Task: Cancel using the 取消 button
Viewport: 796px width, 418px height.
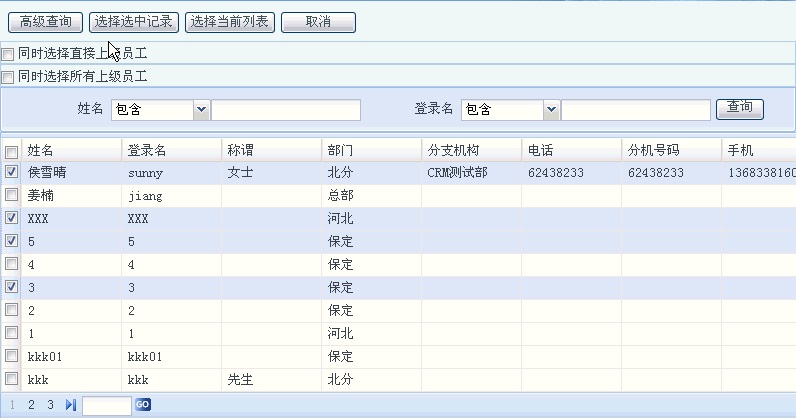Action: [x=318, y=22]
